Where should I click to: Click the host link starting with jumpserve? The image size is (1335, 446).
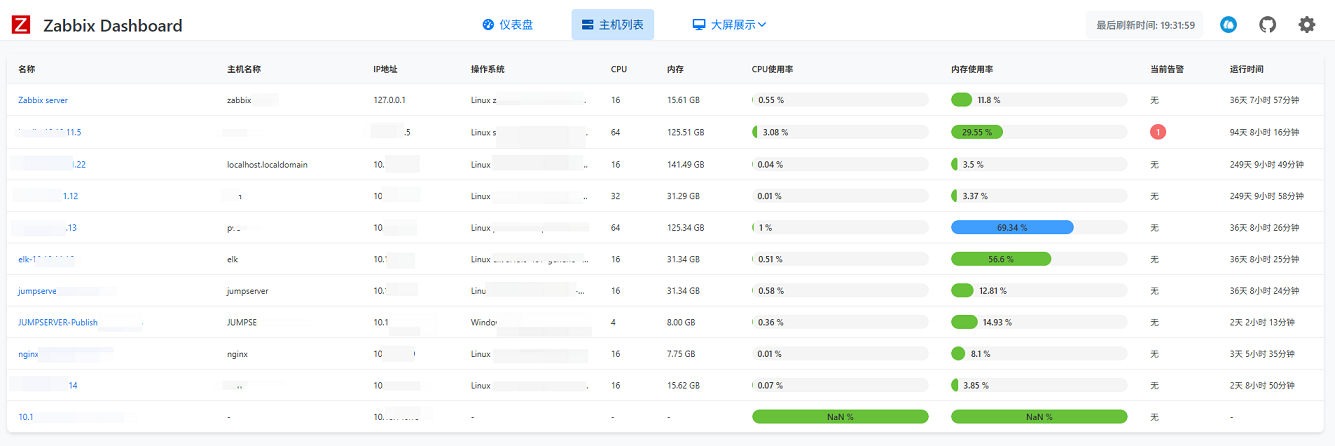(36, 291)
